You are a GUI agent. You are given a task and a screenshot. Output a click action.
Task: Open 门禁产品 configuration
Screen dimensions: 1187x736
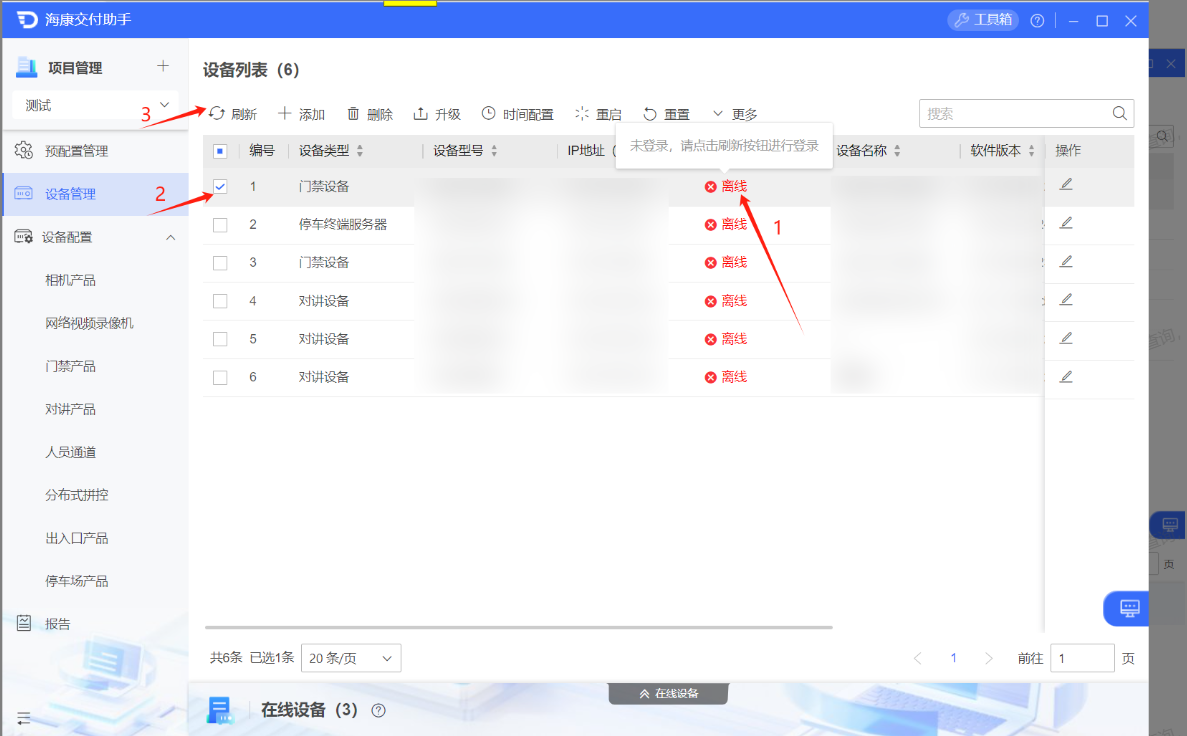[x=70, y=366]
